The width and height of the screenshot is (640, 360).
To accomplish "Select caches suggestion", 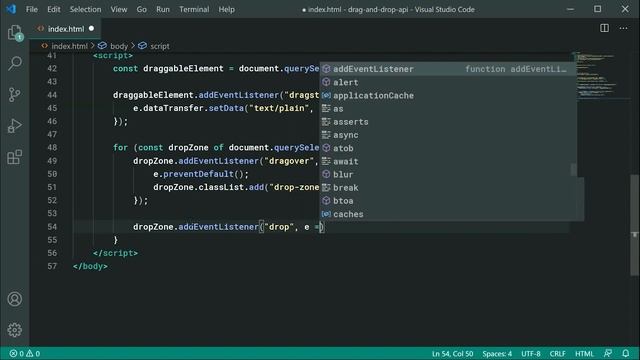I will tap(448, 214).
